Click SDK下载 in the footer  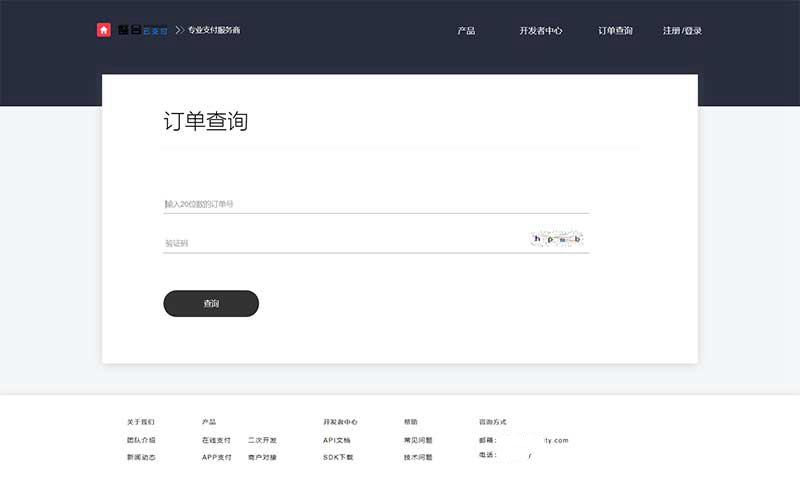(338, 457)
